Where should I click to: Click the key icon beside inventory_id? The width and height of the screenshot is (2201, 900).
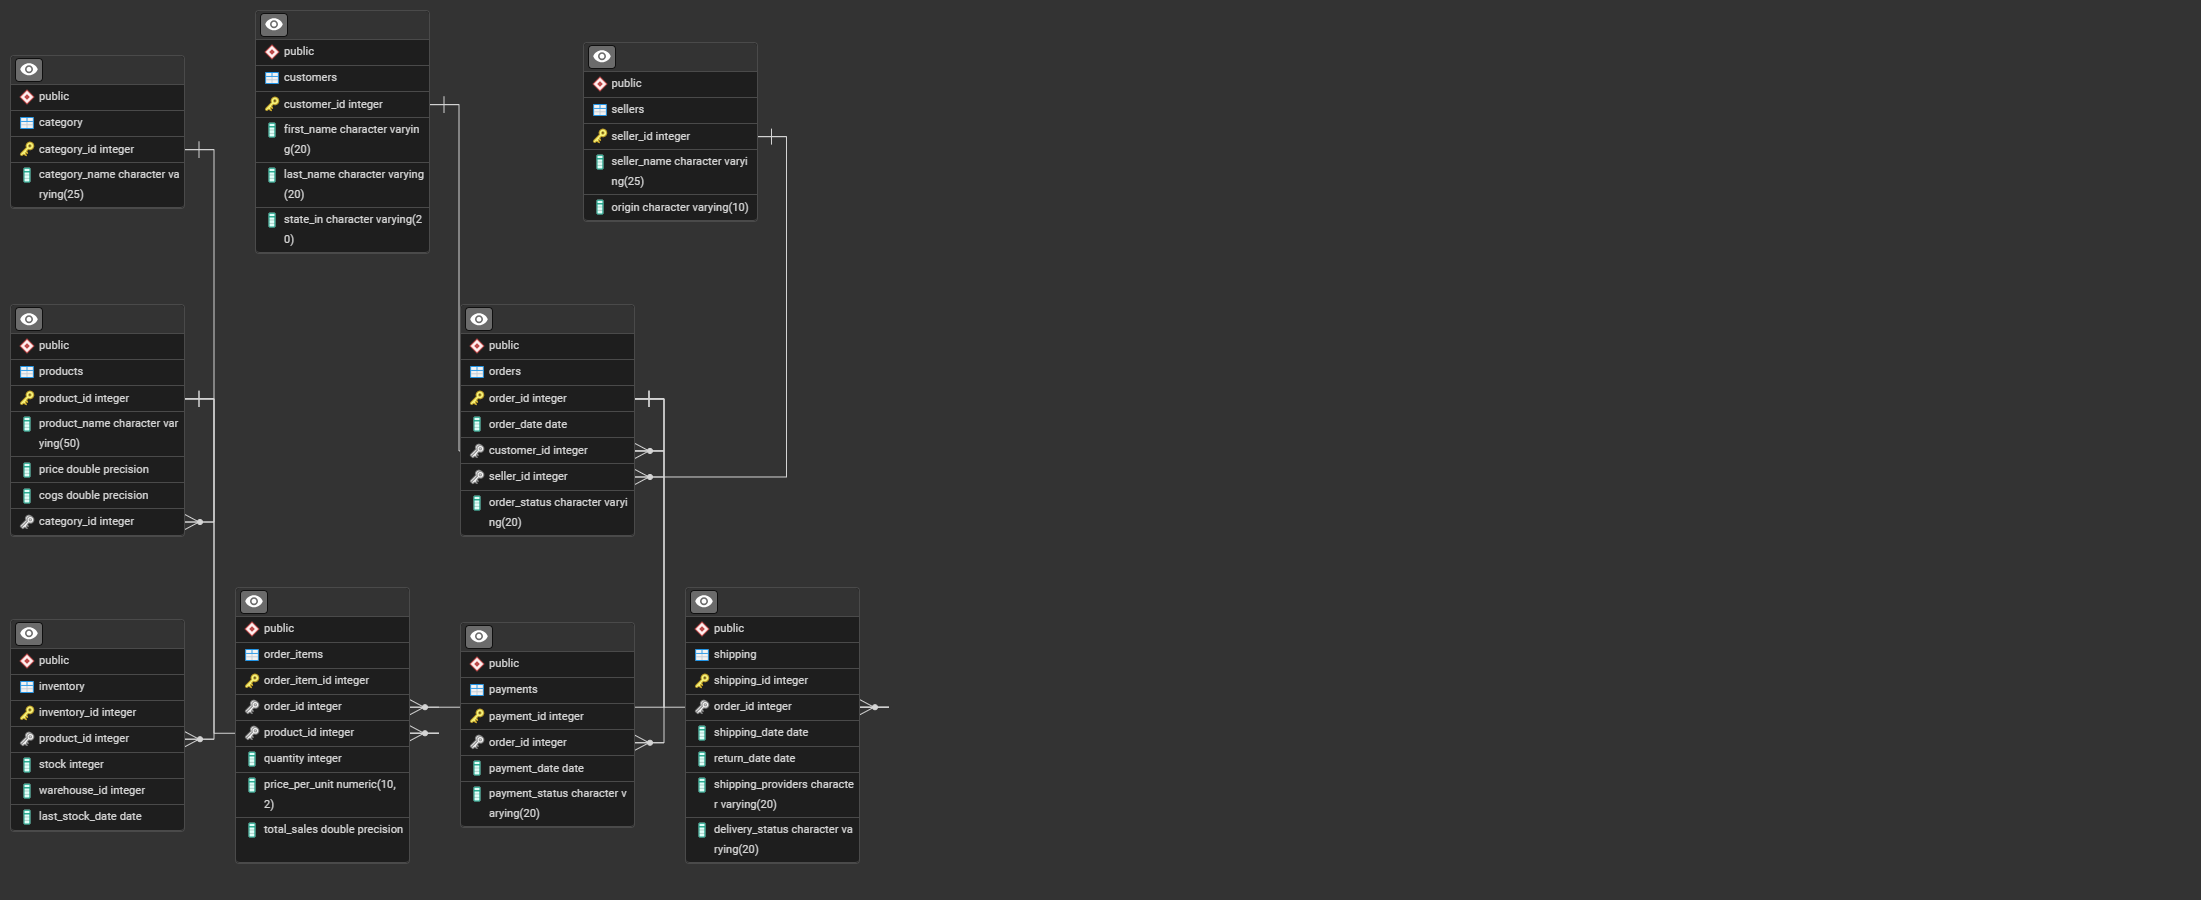[26, 712]
